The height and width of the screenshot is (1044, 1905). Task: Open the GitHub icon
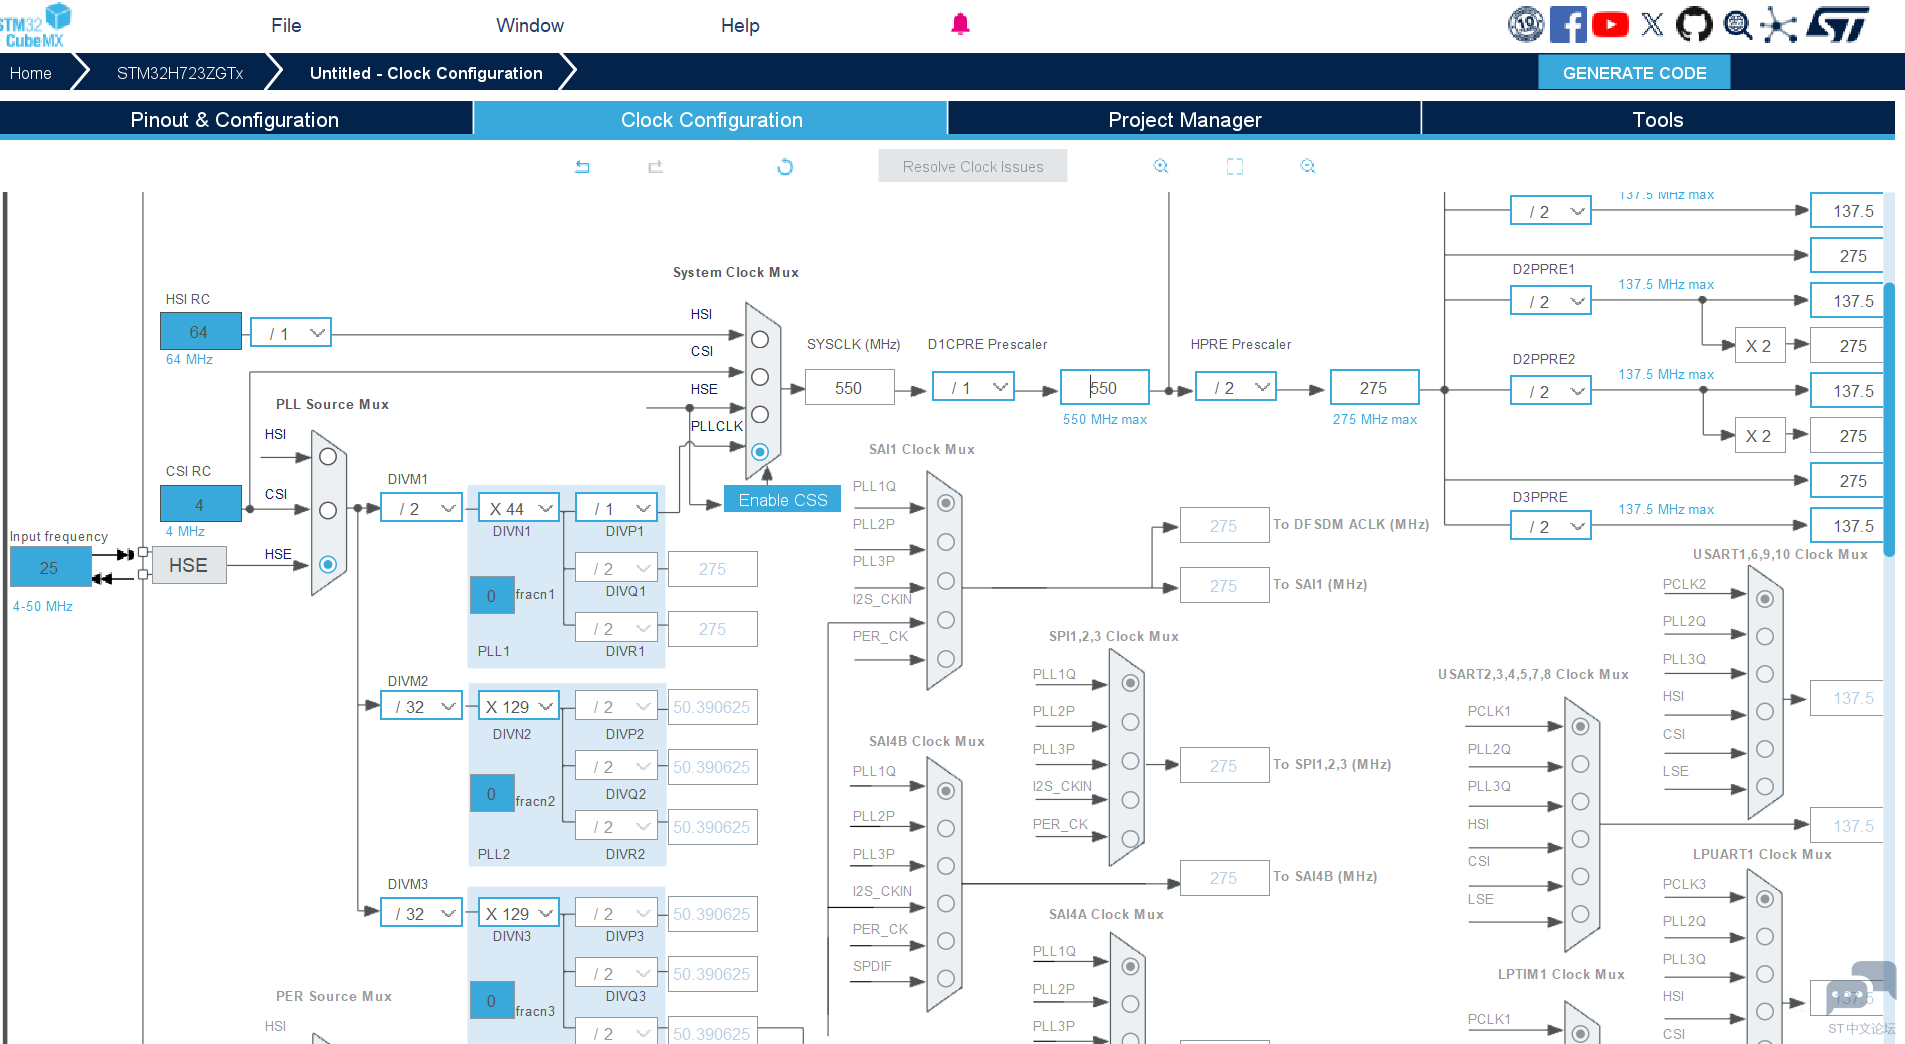click(1694, 24)
